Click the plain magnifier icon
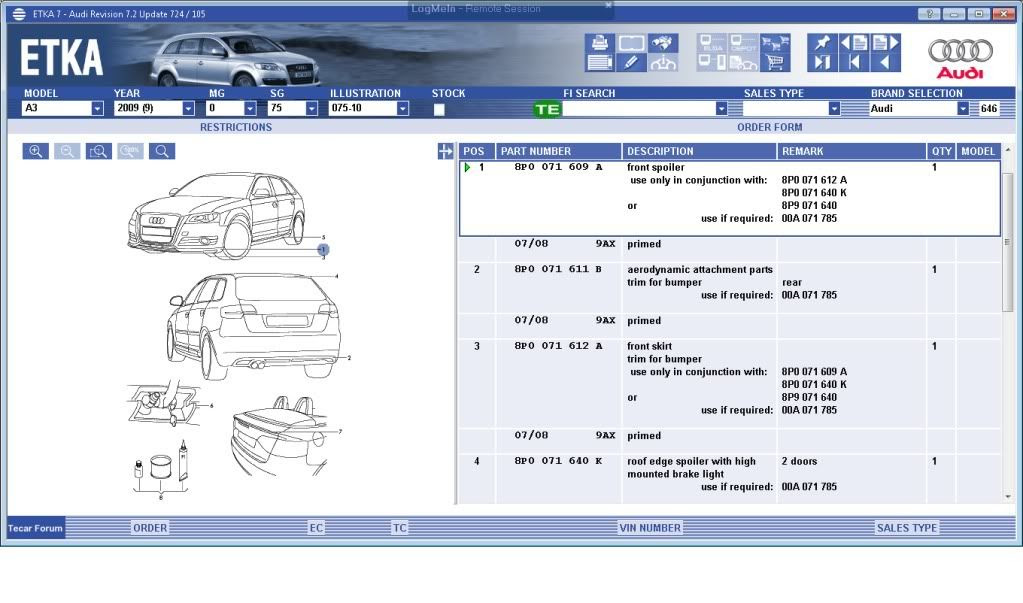The width and height of the screenshot is (1023, 603). [x=162, y=151]
